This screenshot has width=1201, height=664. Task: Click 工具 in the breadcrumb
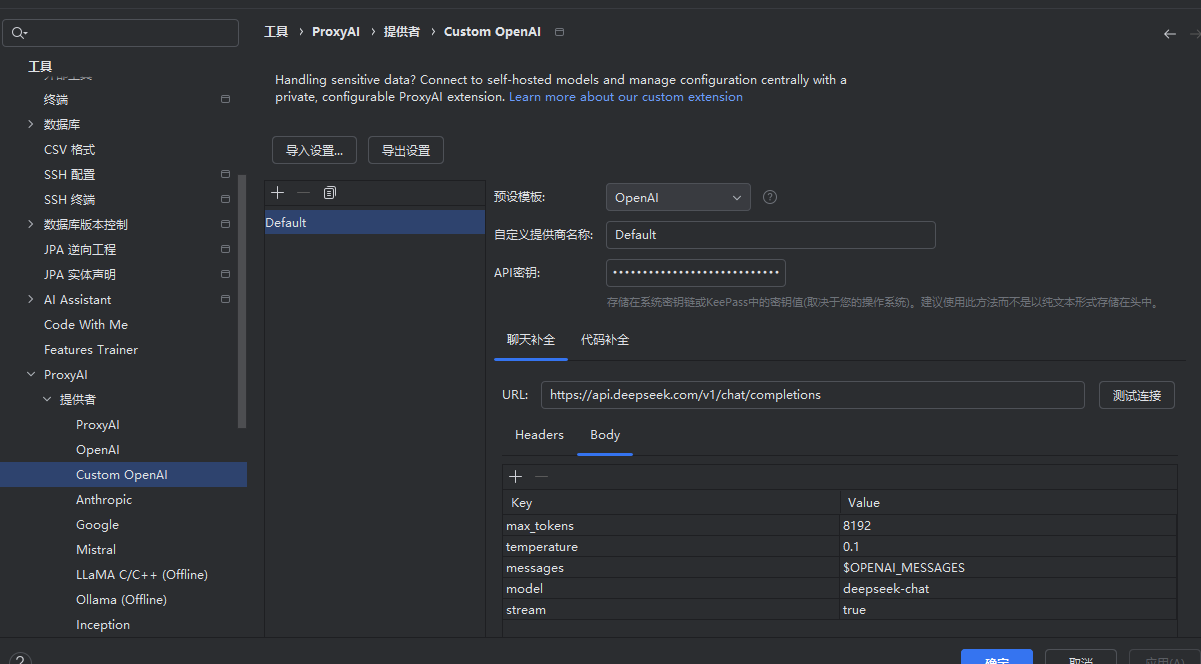(x=276, y=32)
